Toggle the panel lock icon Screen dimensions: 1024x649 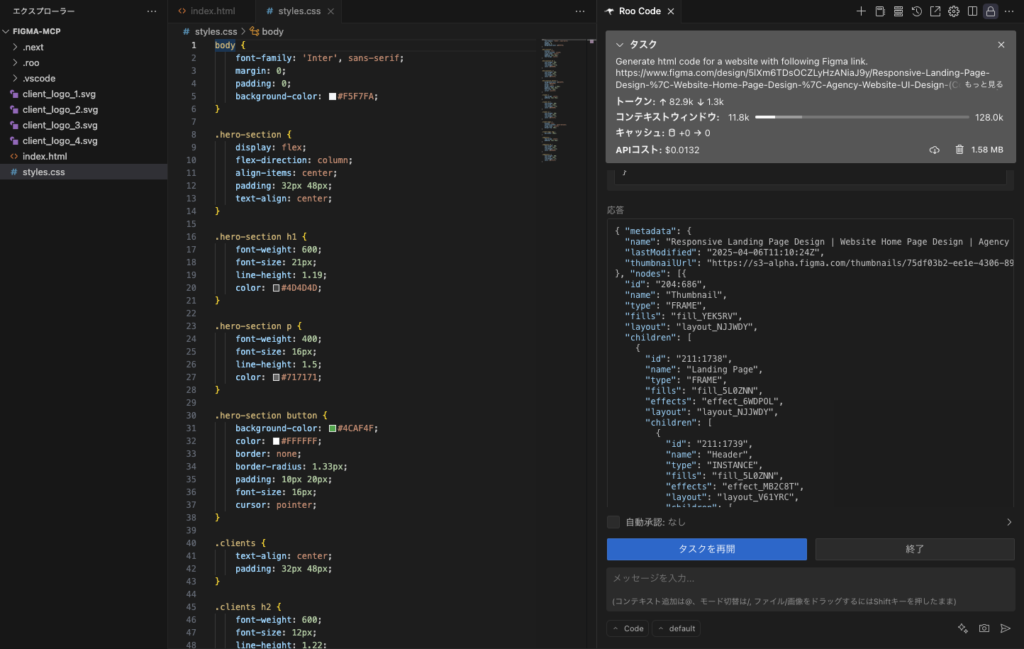click(991, 11)
